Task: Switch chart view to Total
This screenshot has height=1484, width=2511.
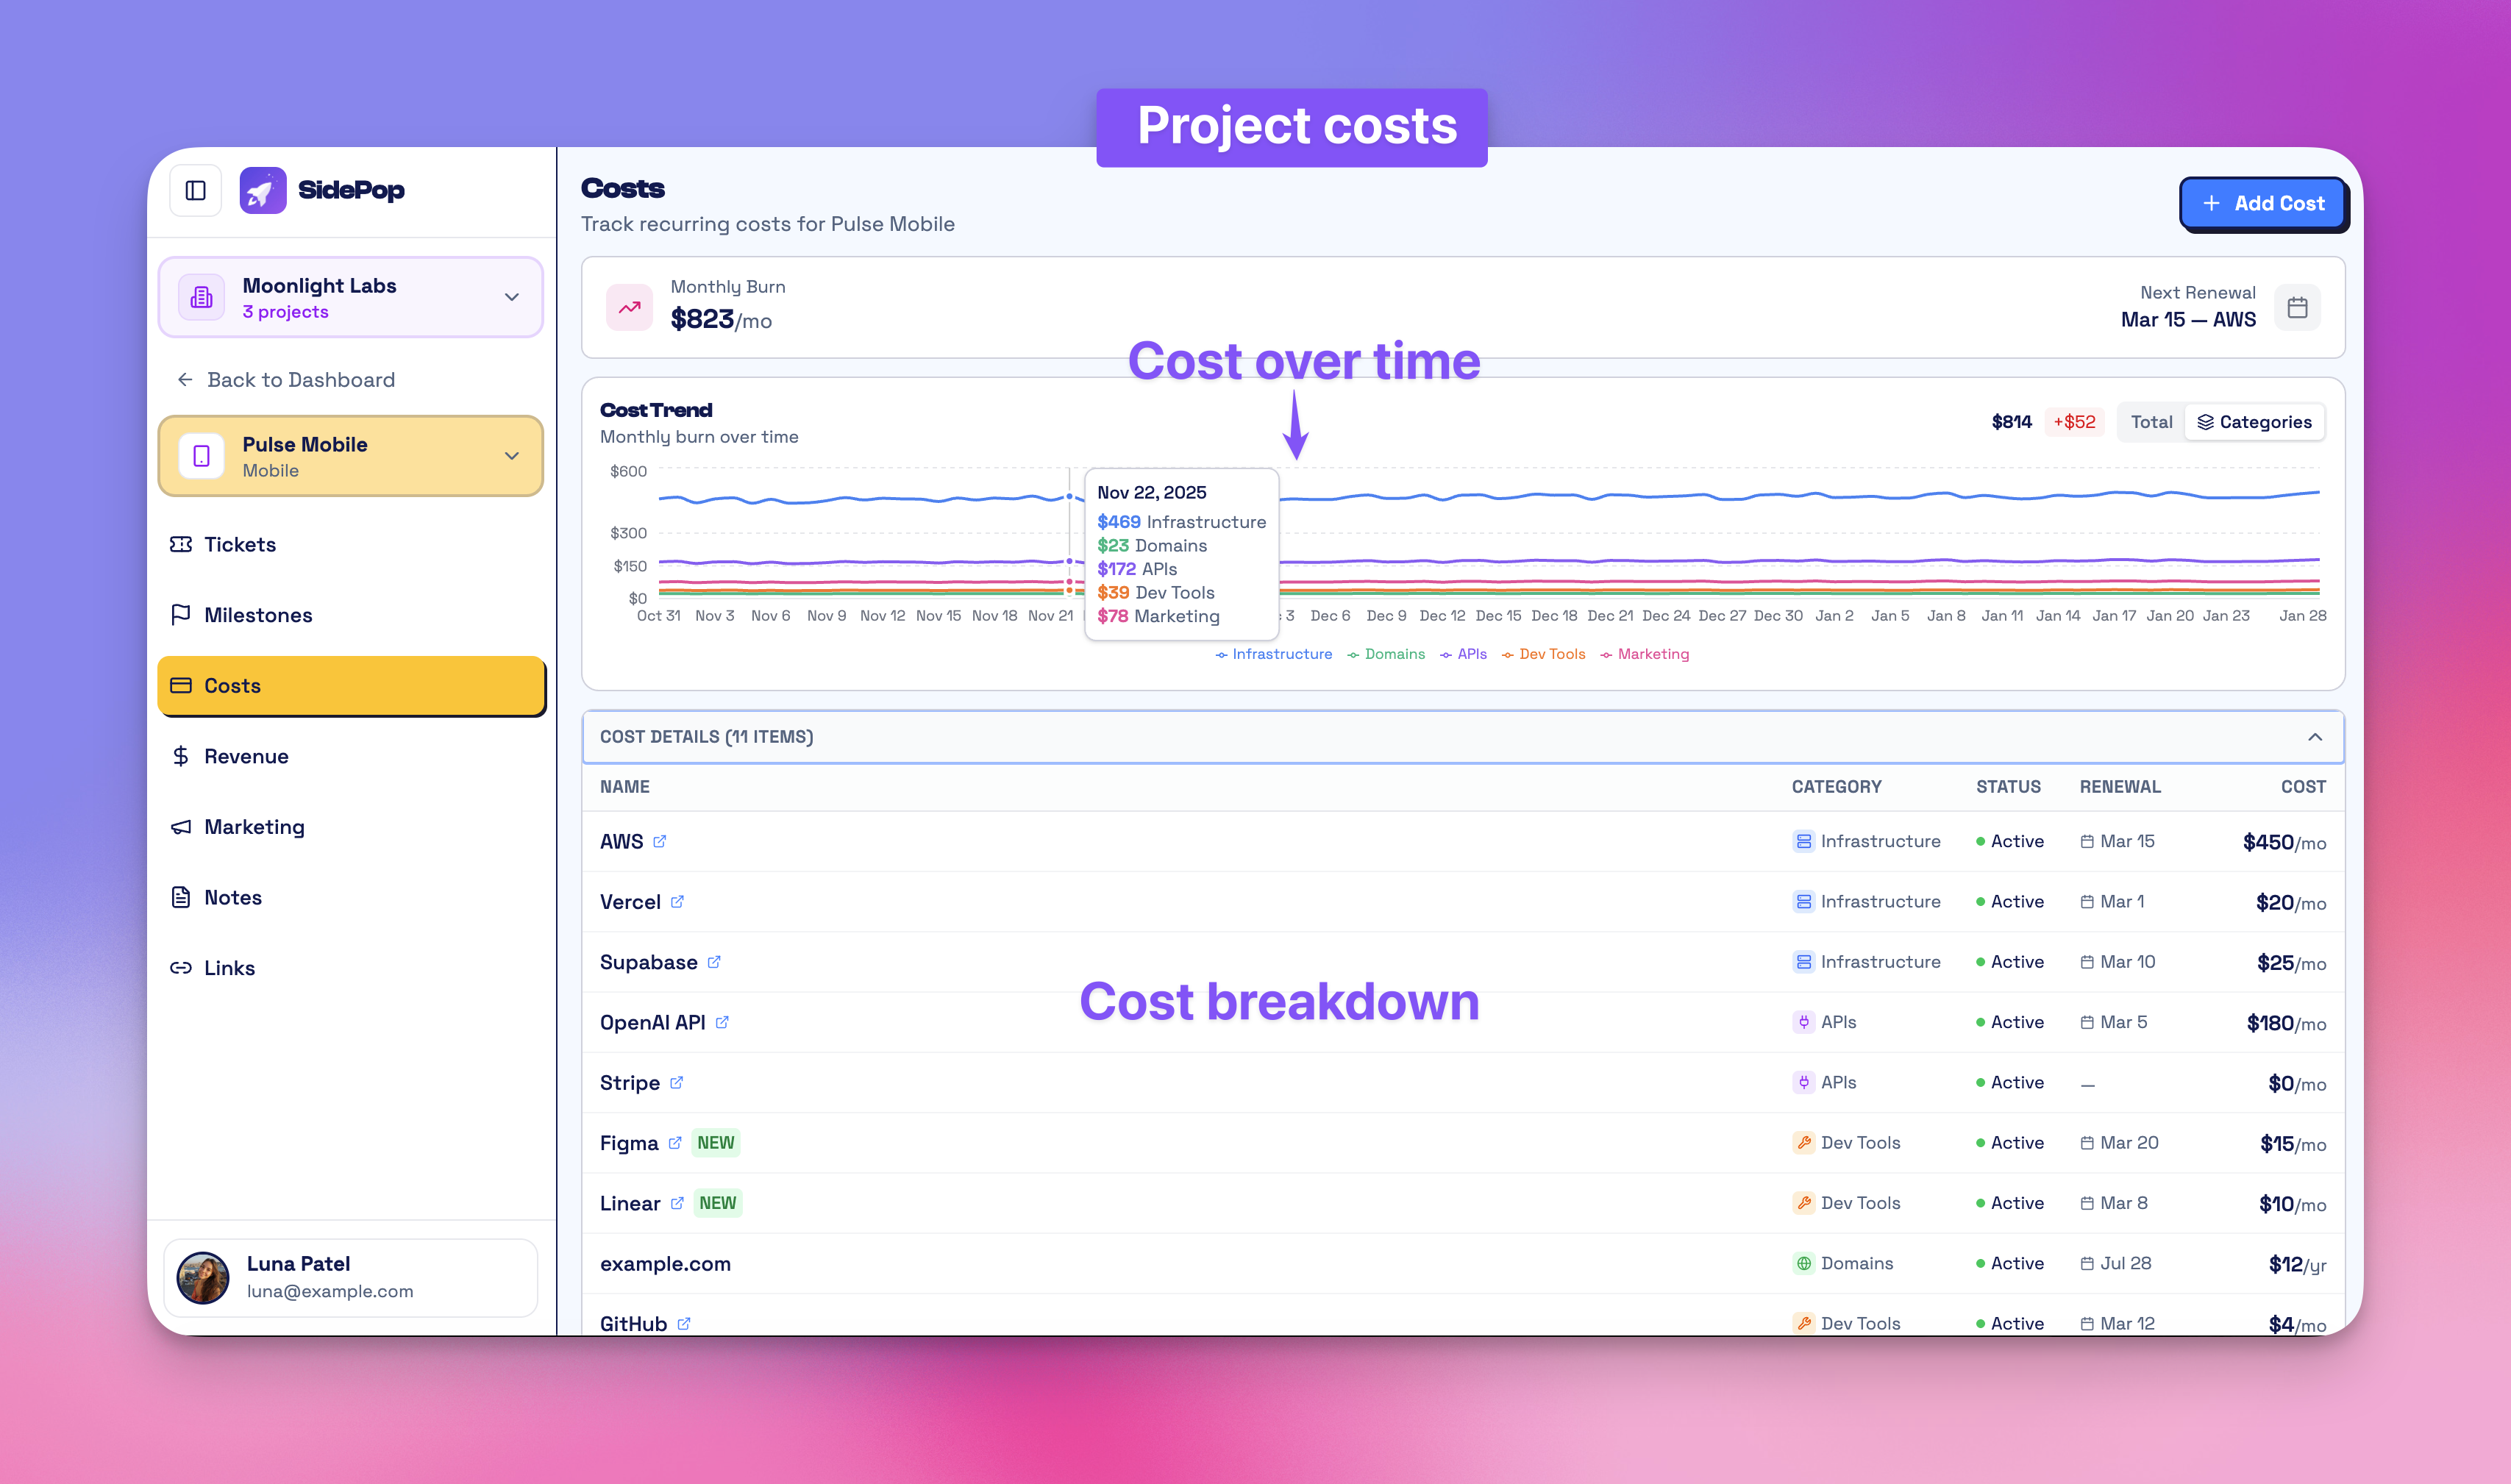Action: click(2151, 422)
